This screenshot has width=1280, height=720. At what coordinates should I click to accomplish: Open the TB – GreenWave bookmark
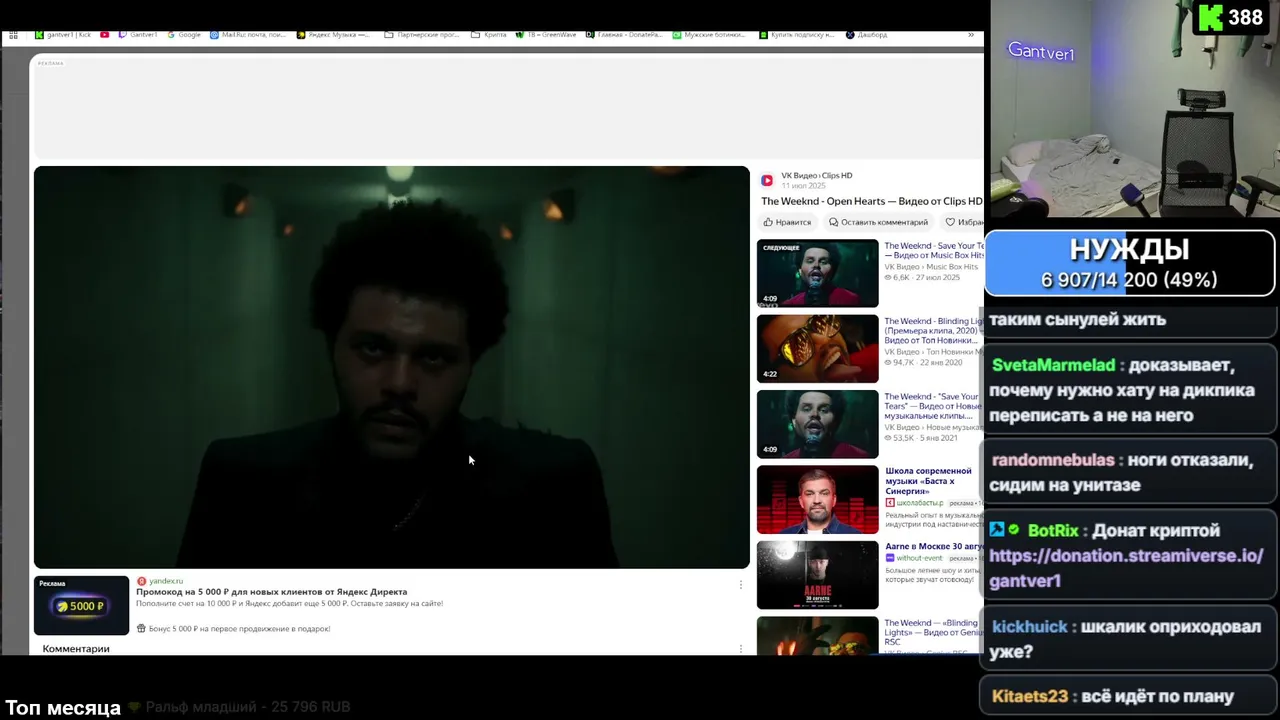(x=546, y=35)
